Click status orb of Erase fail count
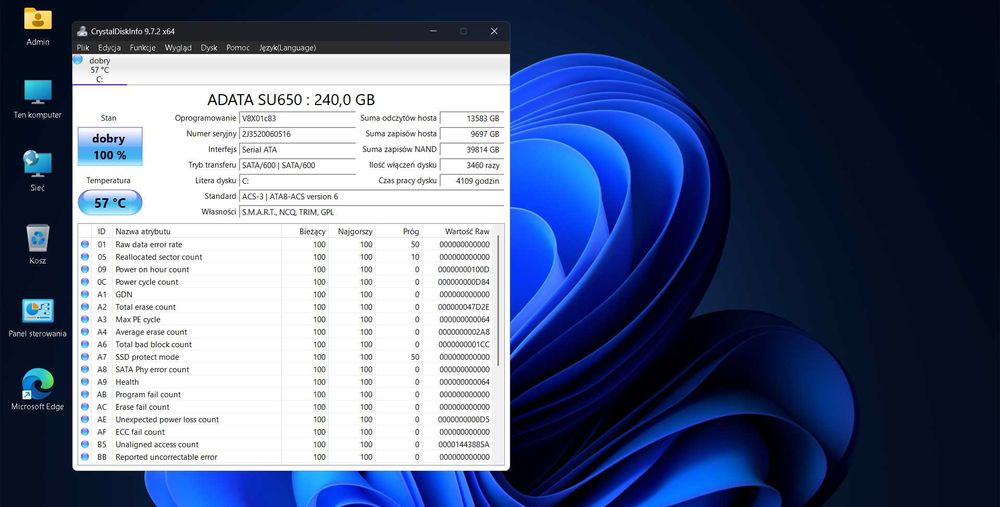 click(x=85, y=407)
